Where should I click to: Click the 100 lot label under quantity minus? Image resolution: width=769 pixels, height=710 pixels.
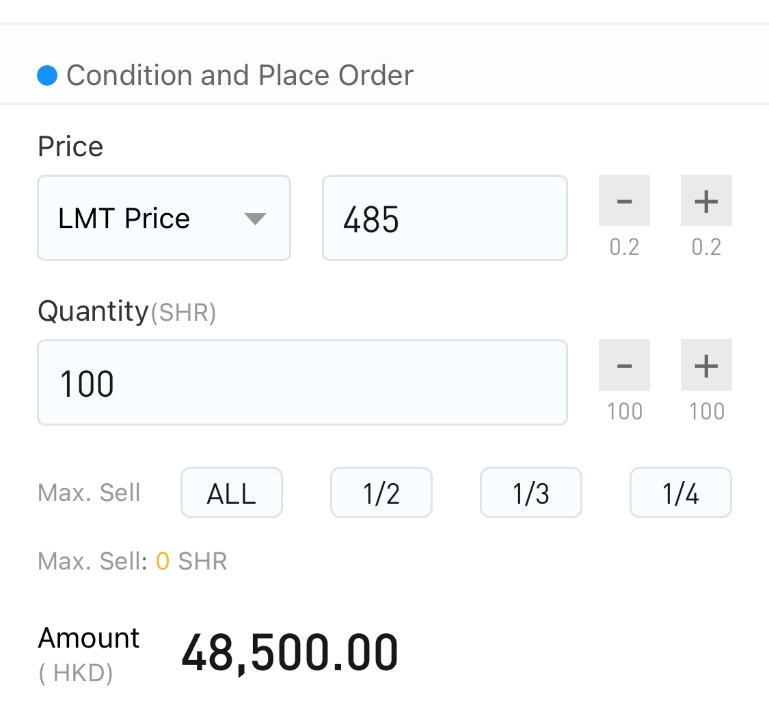624,411
